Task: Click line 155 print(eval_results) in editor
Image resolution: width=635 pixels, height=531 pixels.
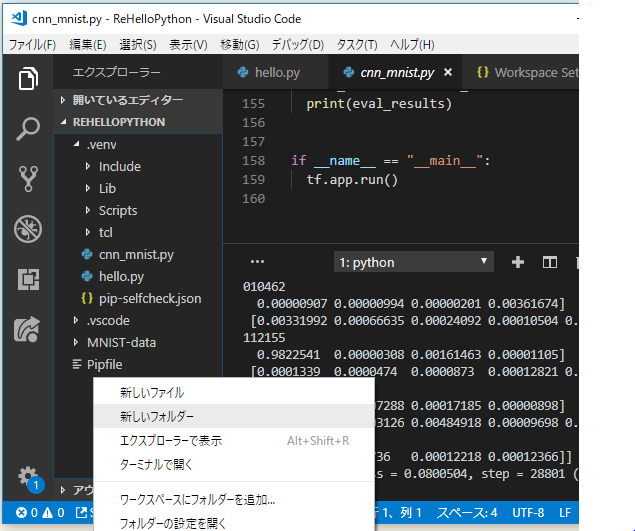Action: coord(379,104)
